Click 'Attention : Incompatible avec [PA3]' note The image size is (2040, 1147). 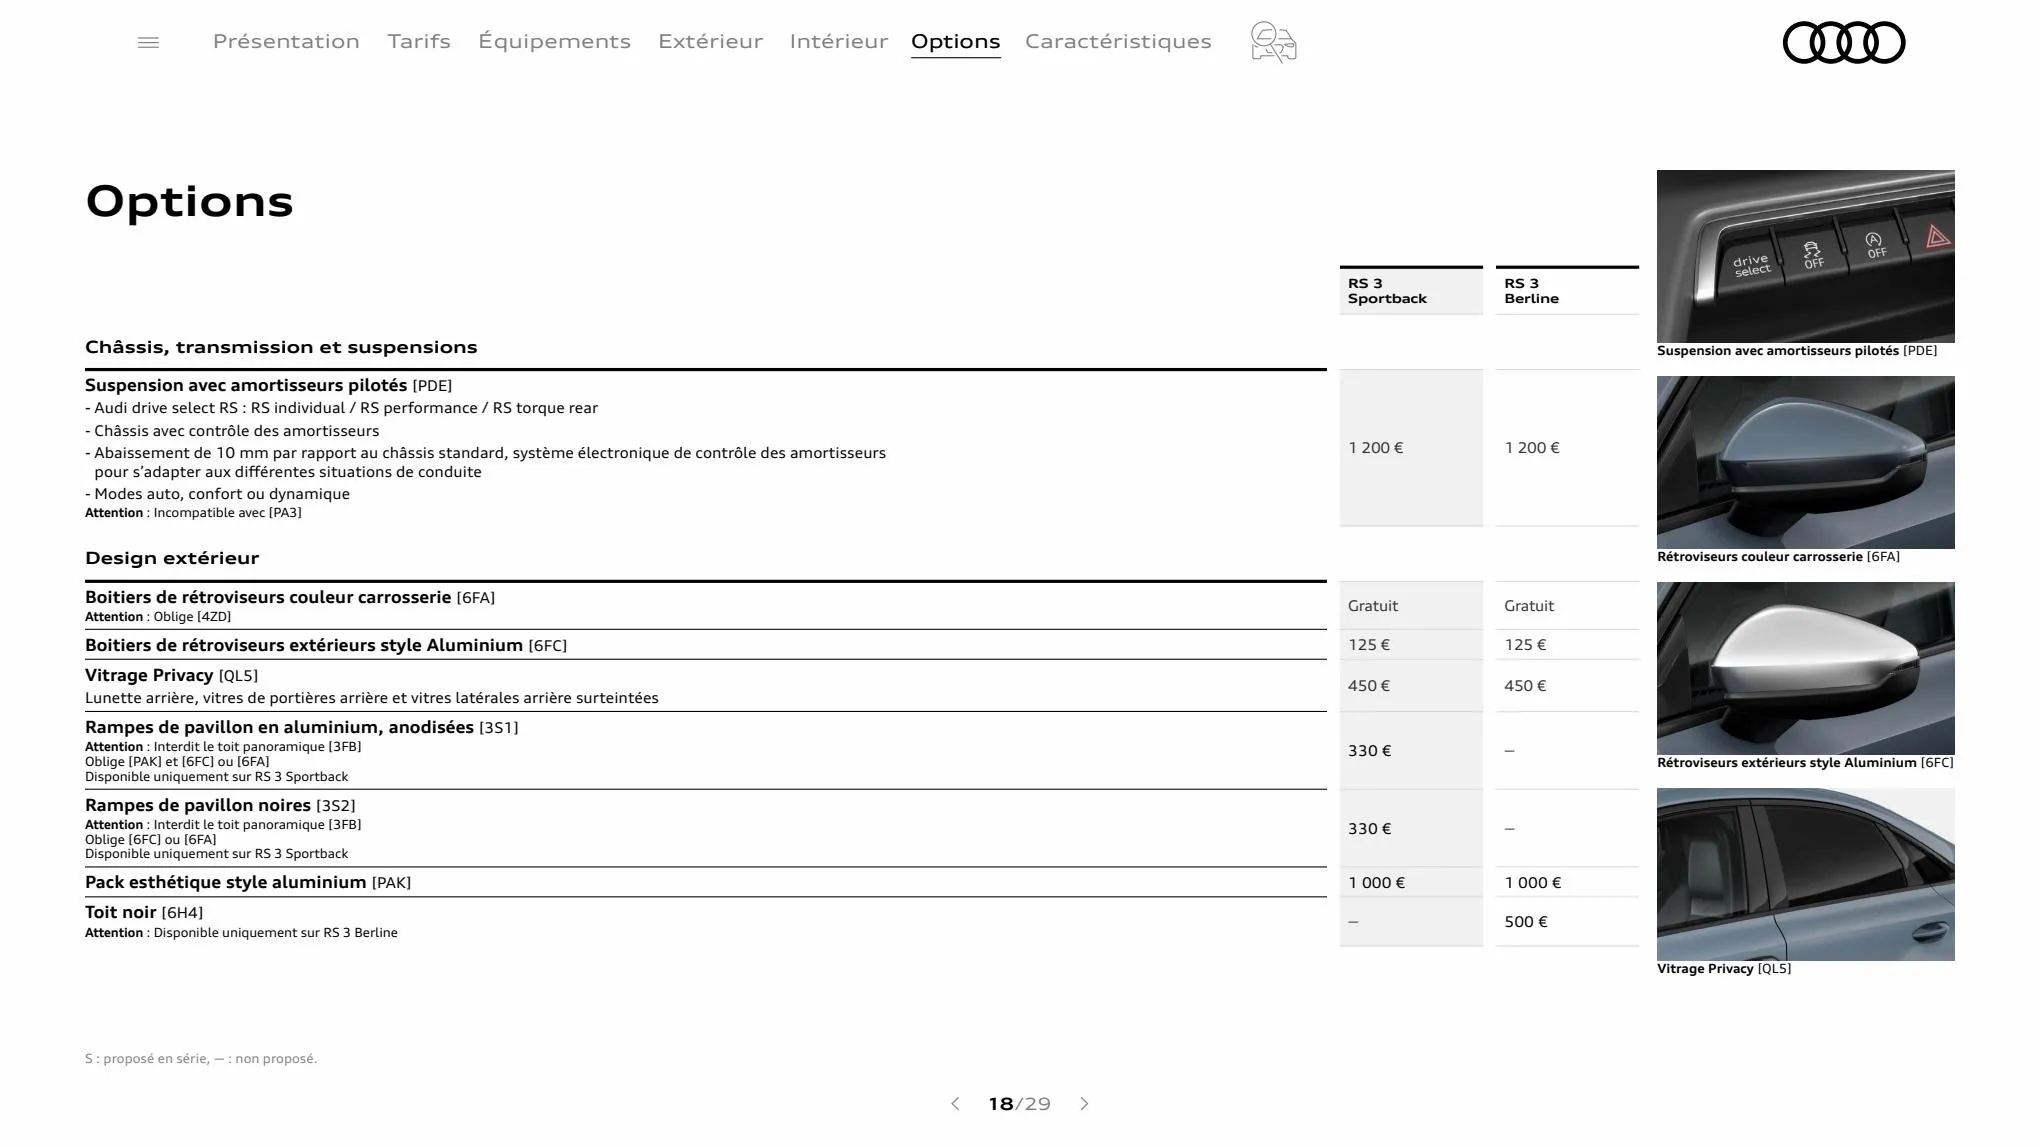click(x=193, y=513)
